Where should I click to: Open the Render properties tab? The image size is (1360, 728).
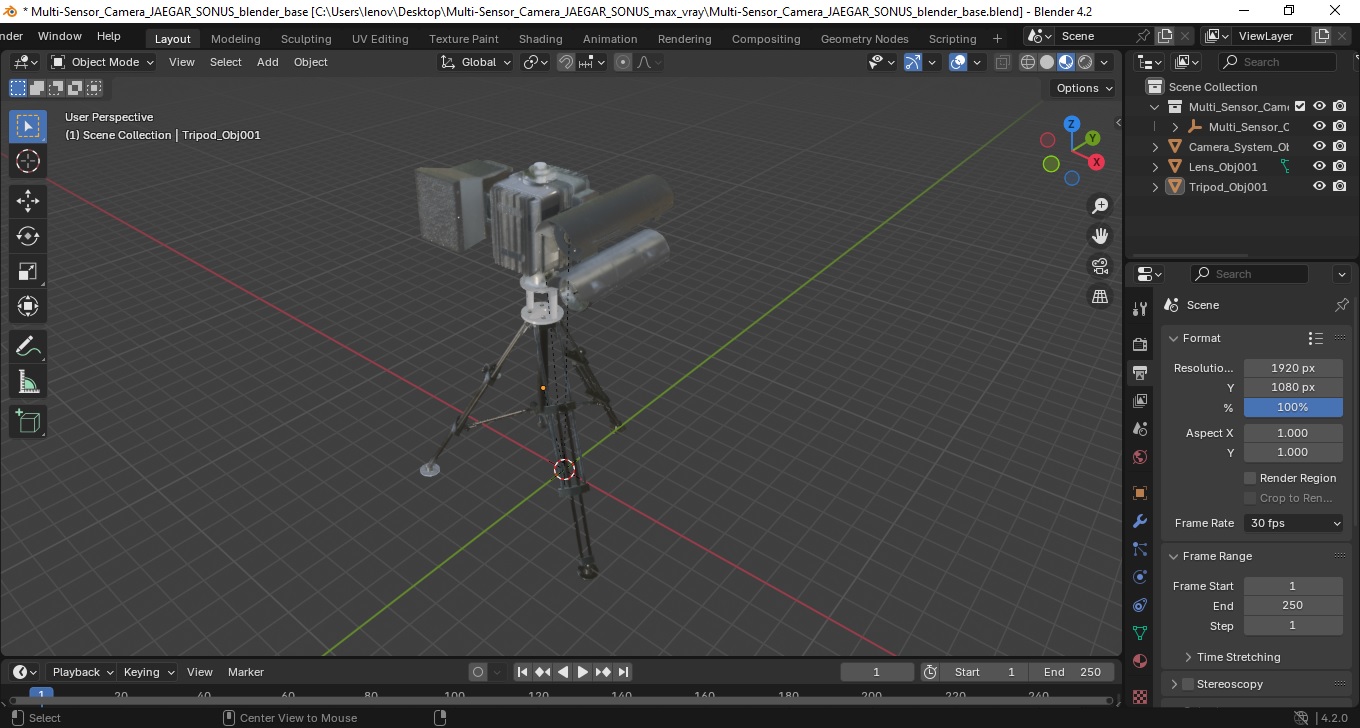pos(1140,344)
